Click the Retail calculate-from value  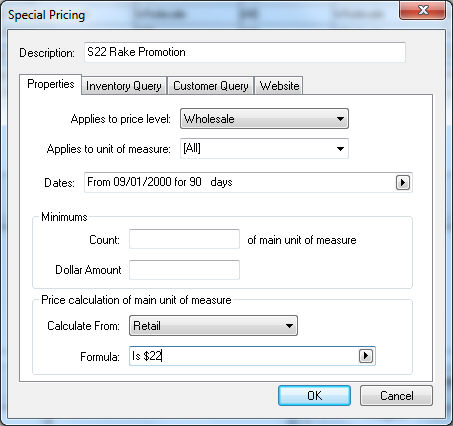pyautogui.click(x=147, y=326)
